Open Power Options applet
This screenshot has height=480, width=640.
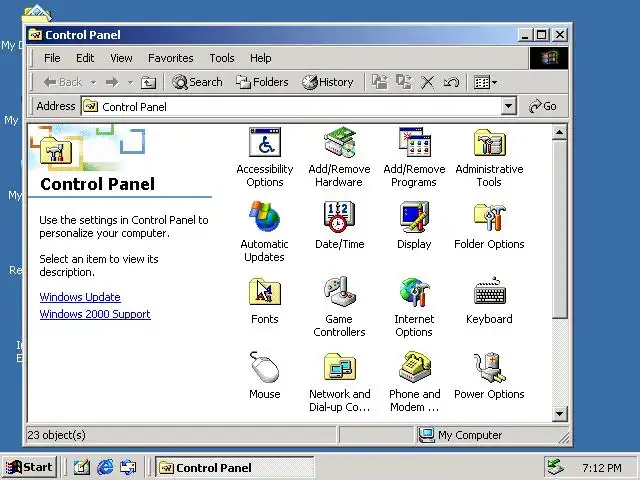point(489,376)
